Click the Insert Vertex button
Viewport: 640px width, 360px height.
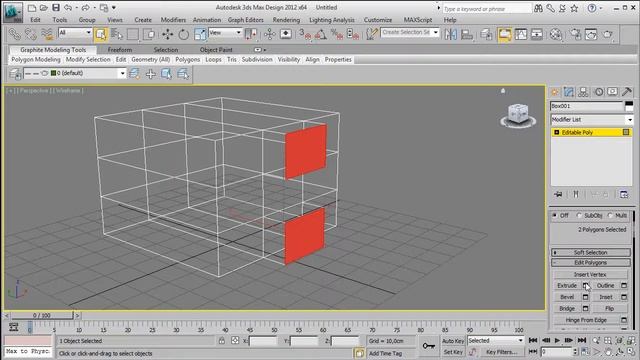click(x=590, y=275)
